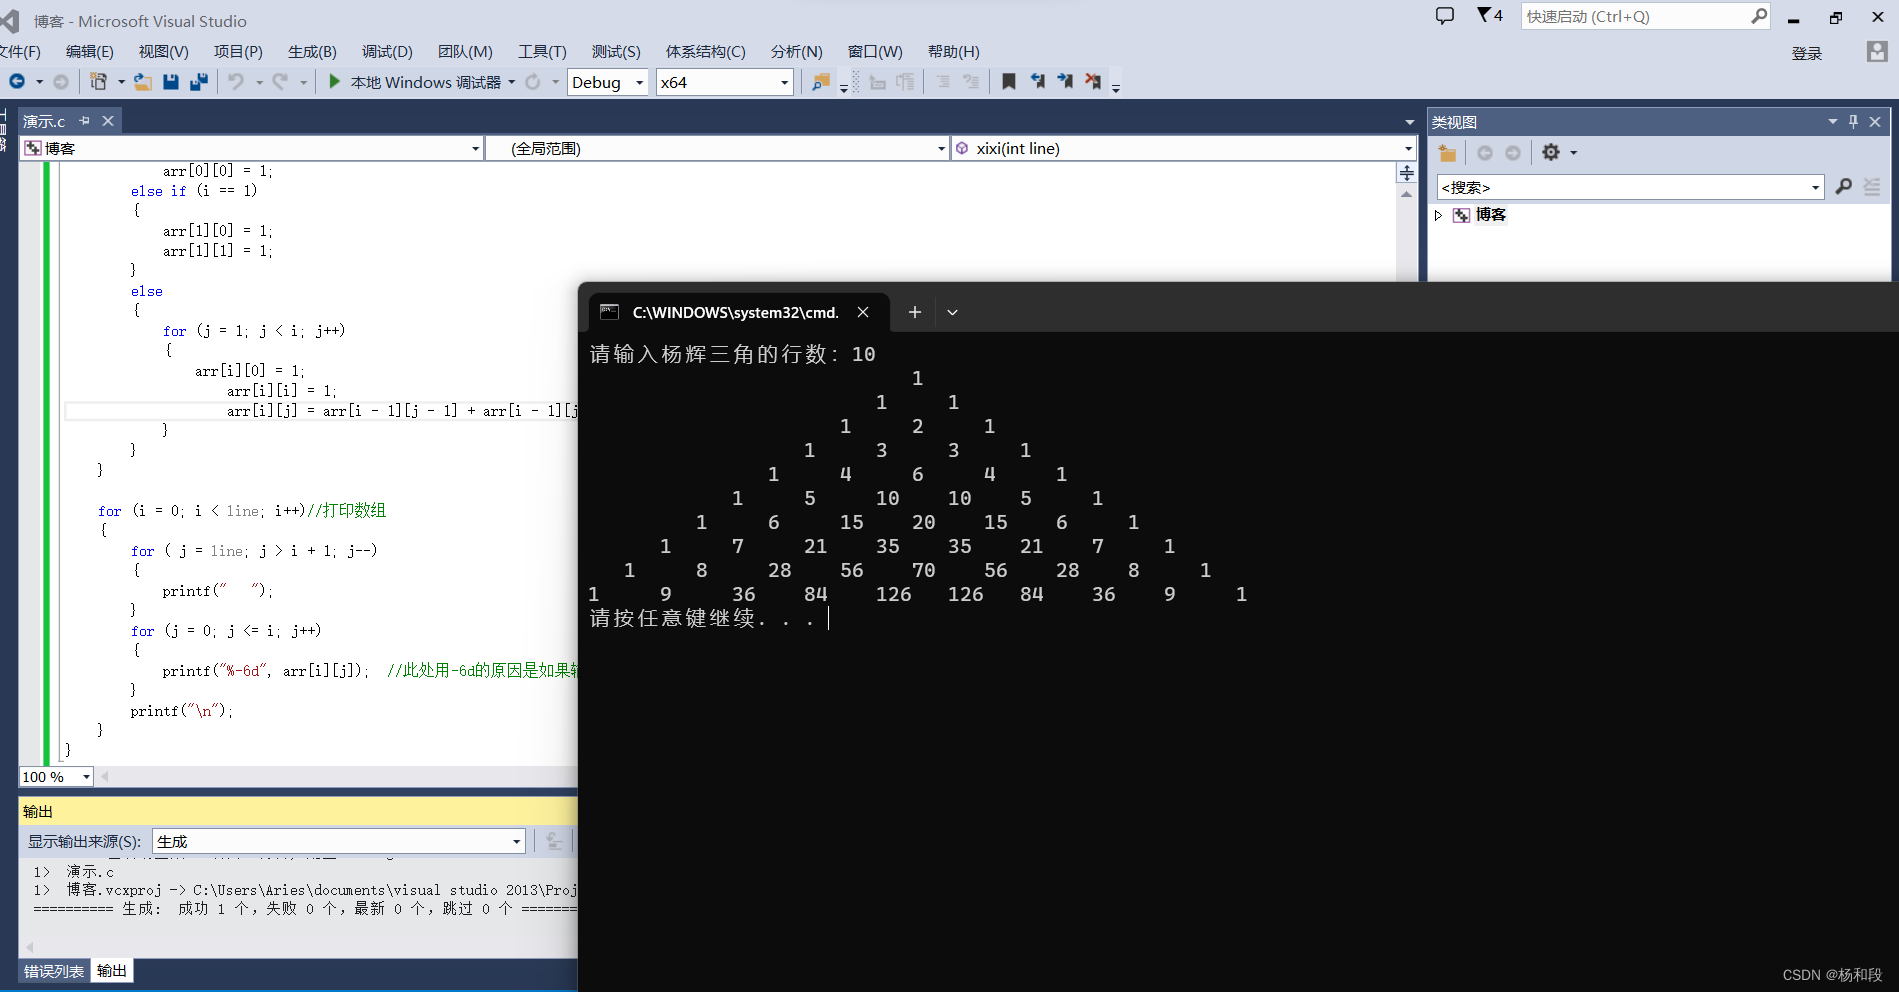
Task: Click the code line arr[i][j] = arr[i - 1][j - 1]
Action: pos(402,411)
